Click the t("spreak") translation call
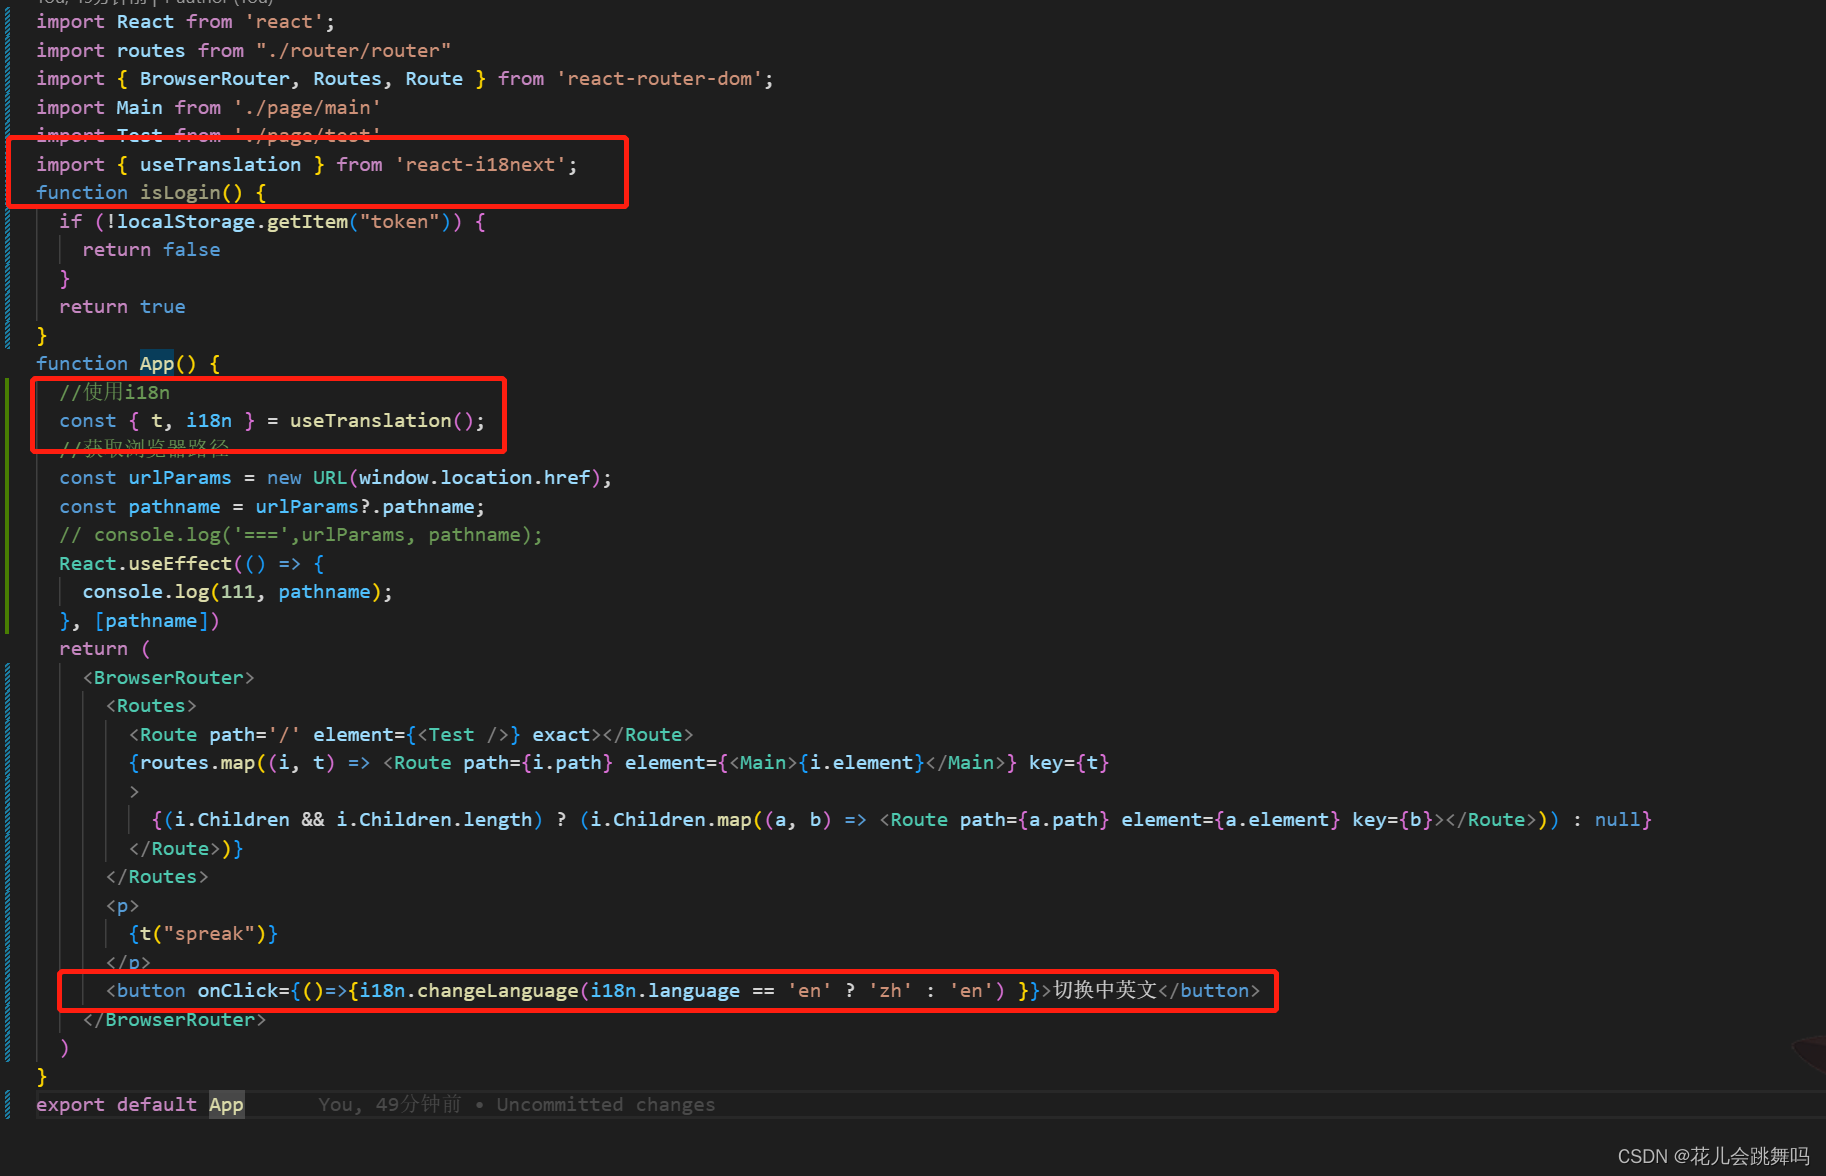 202,933
